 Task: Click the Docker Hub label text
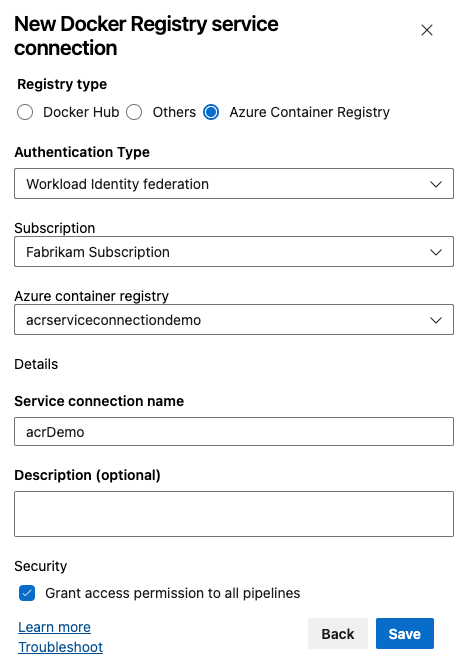tap(81, 112)
